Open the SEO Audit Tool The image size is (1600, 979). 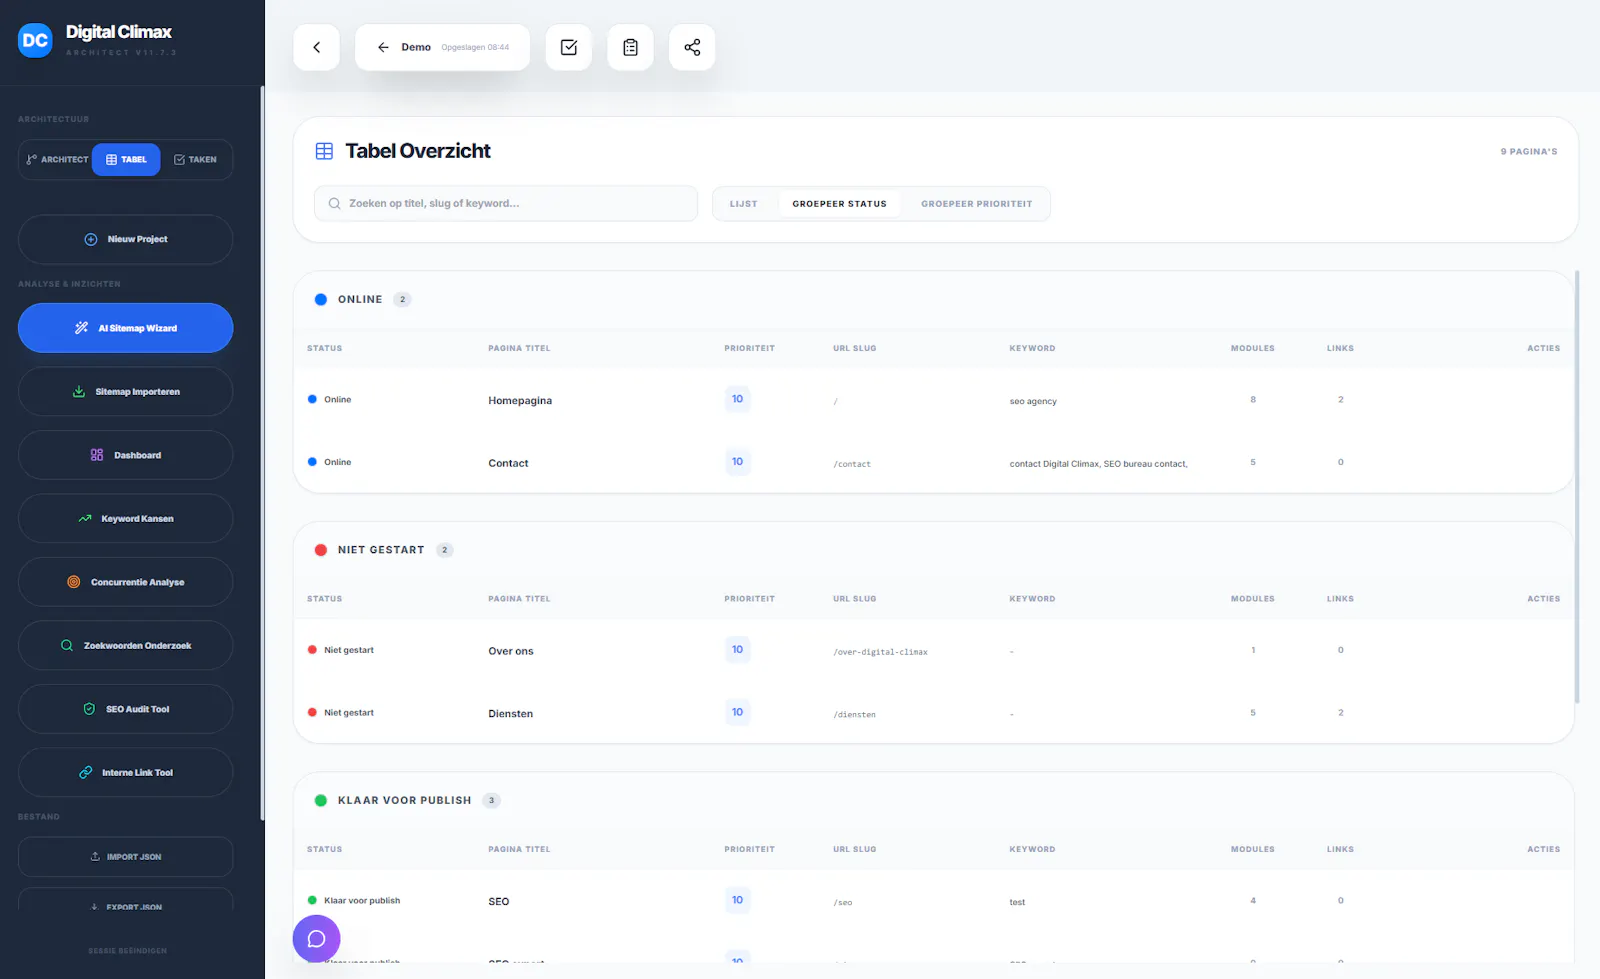pyautogui.click(x=126, y=709)
